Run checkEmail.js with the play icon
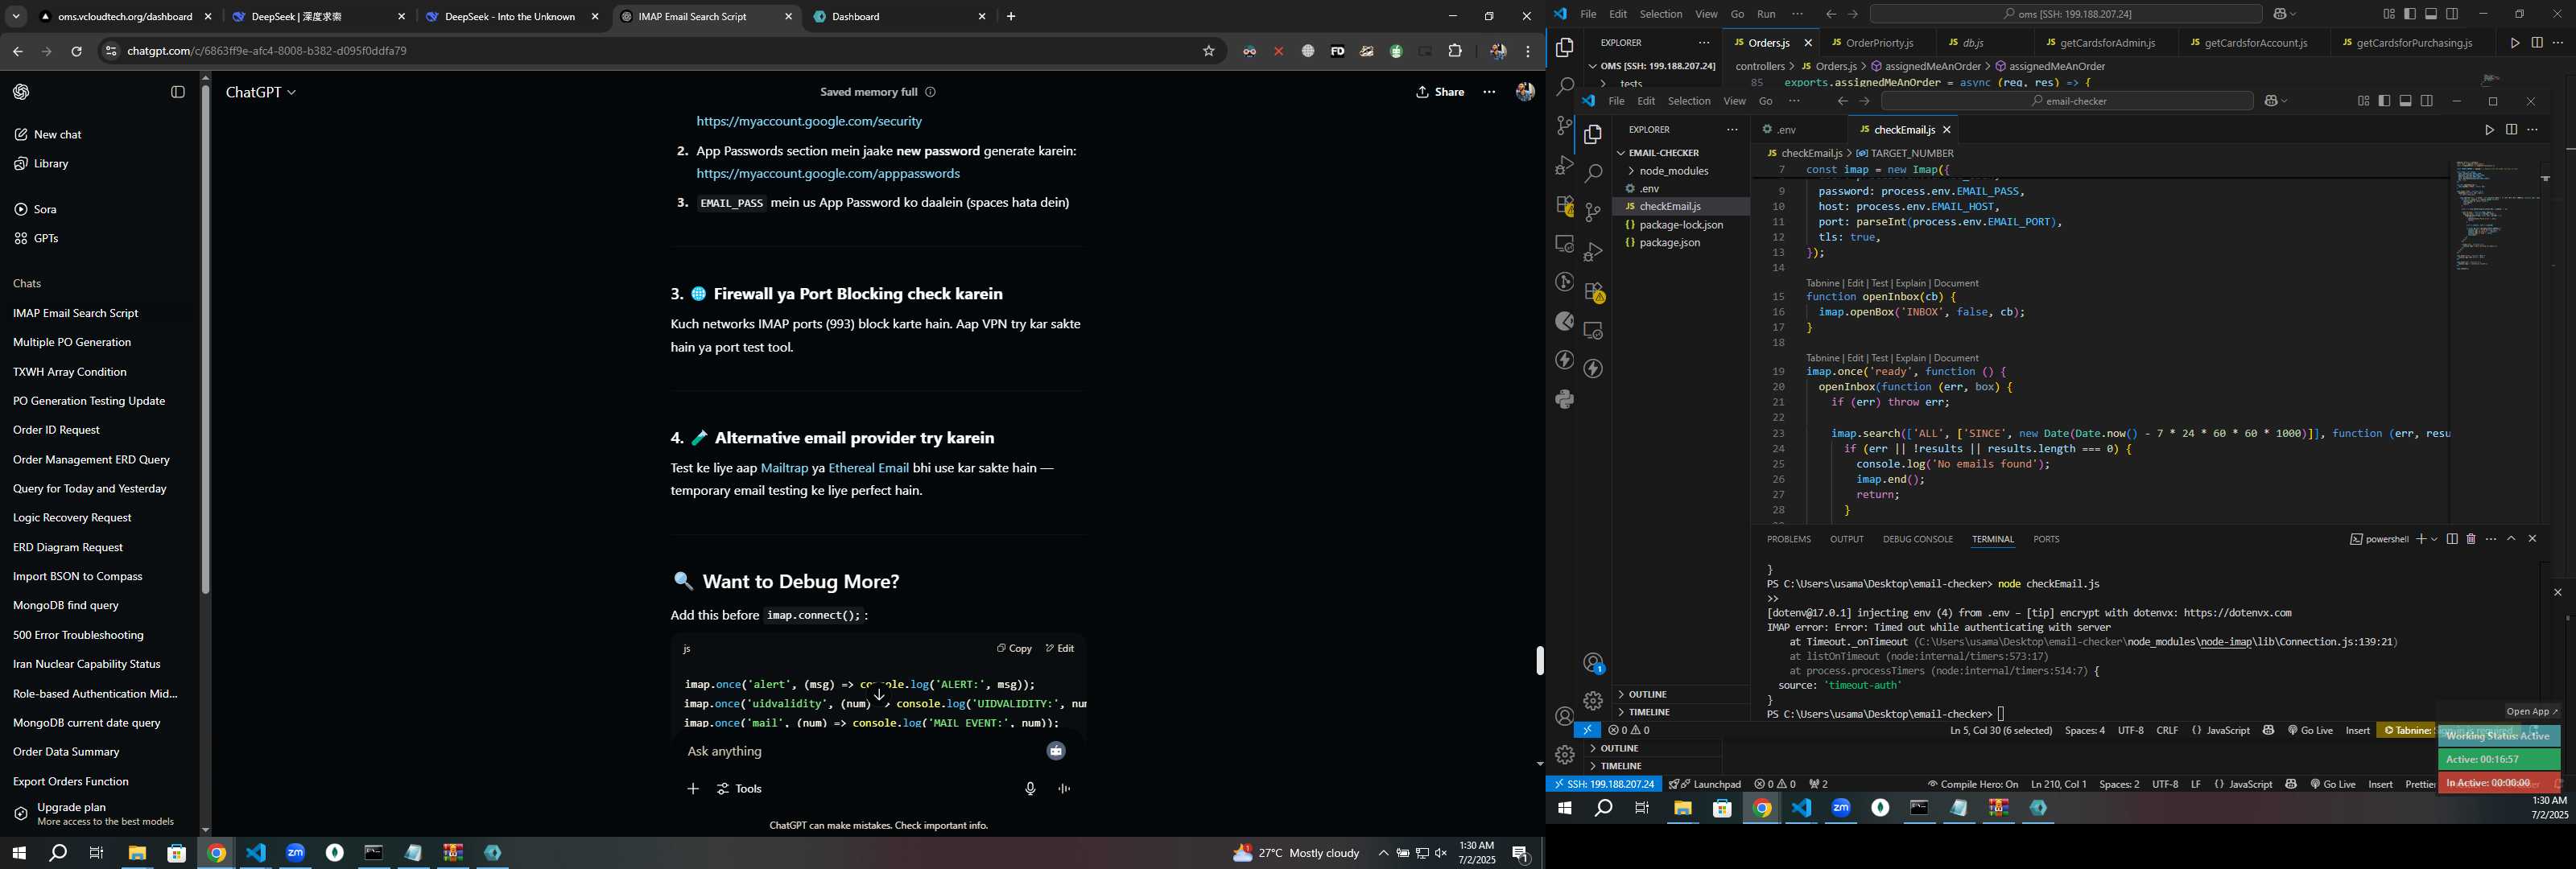 (x=2489, y=130)
